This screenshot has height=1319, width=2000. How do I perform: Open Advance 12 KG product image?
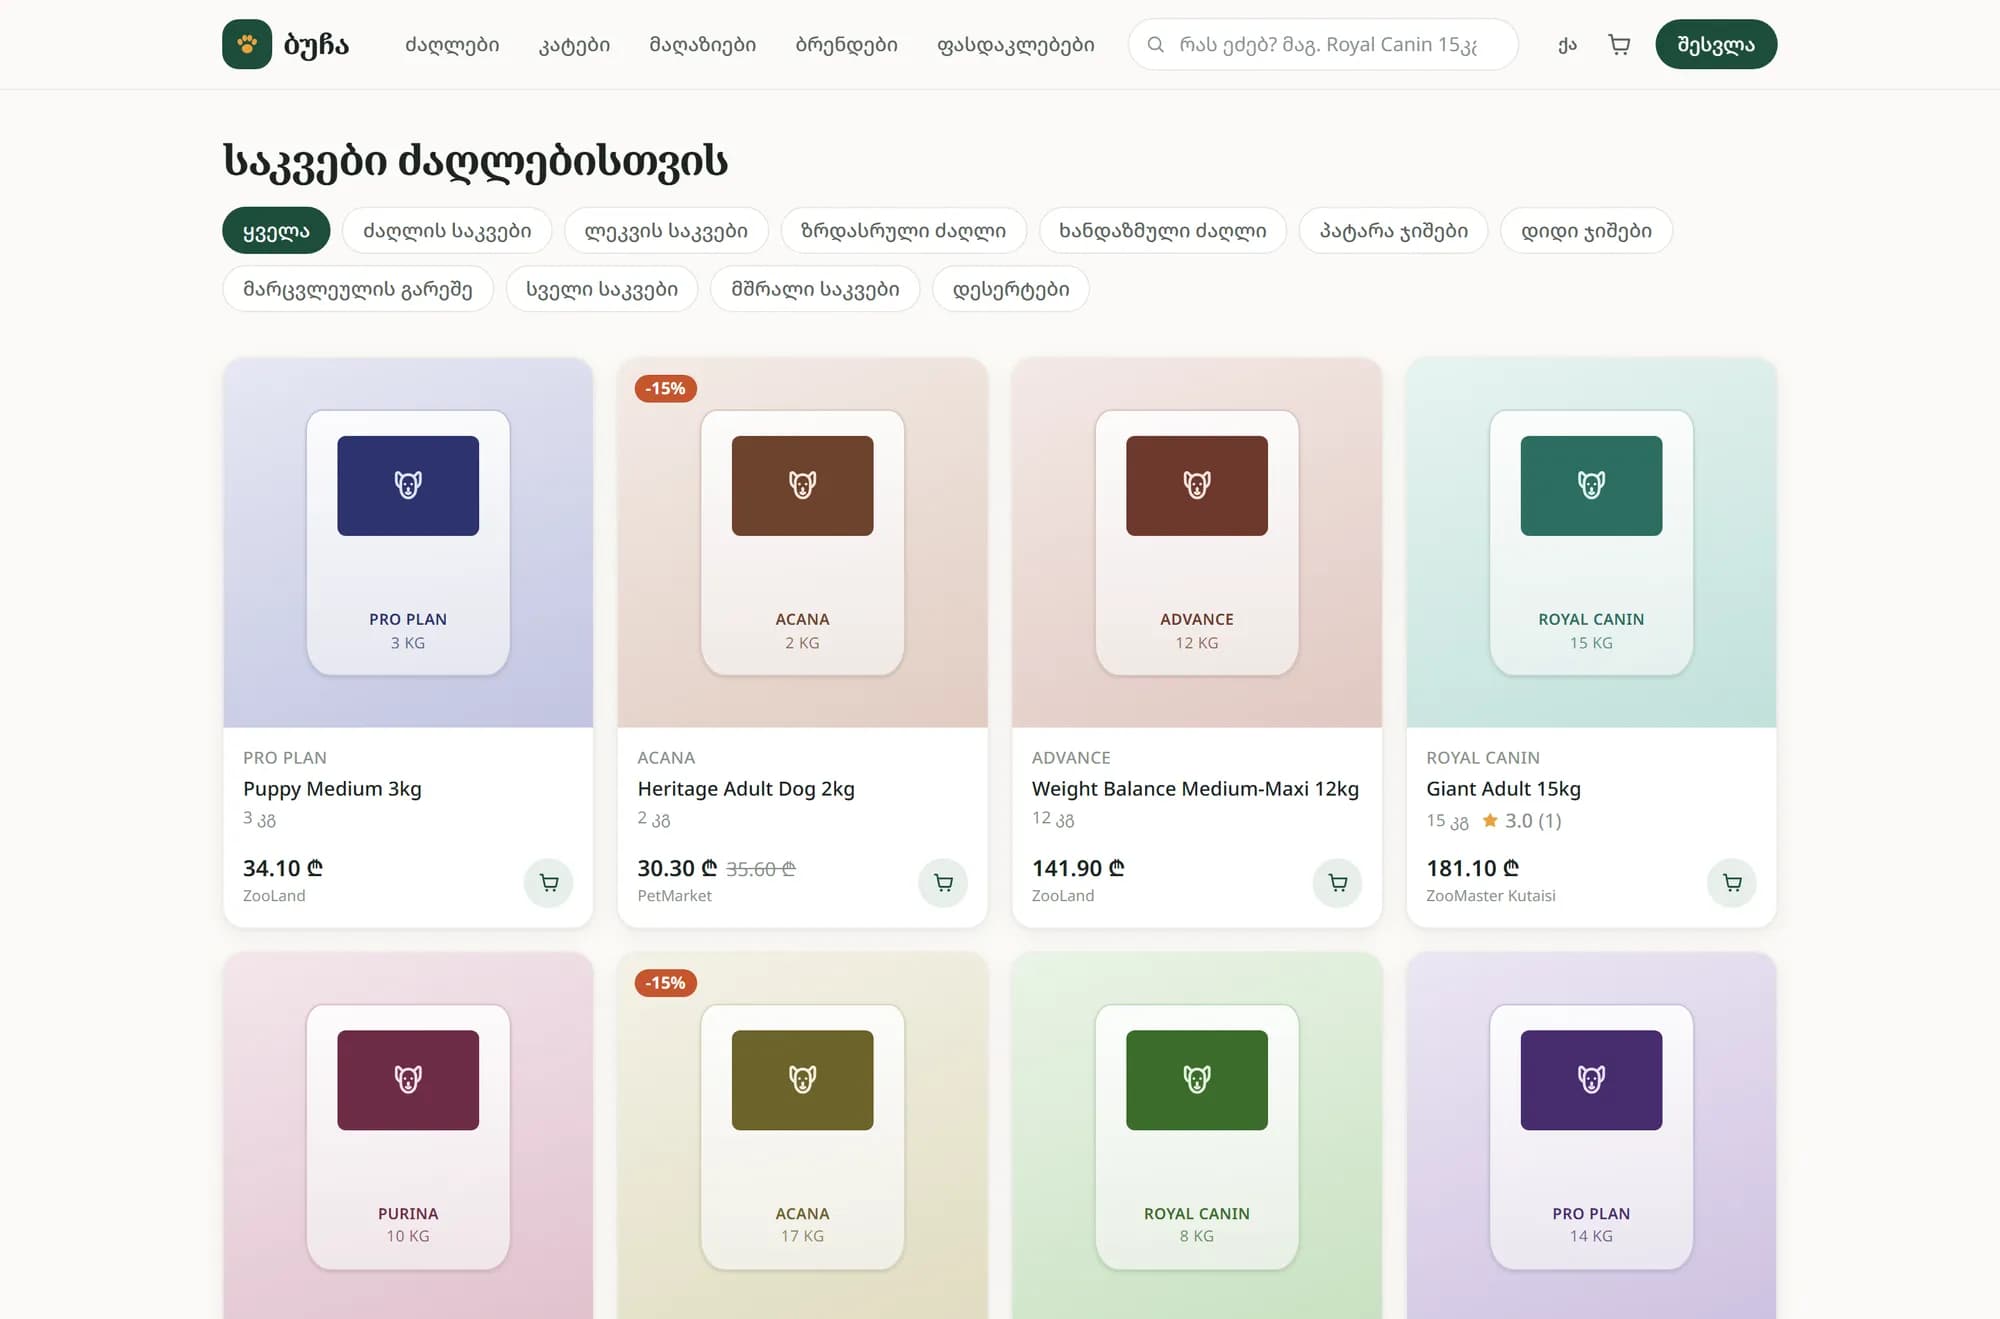[x=1197, y=543]
